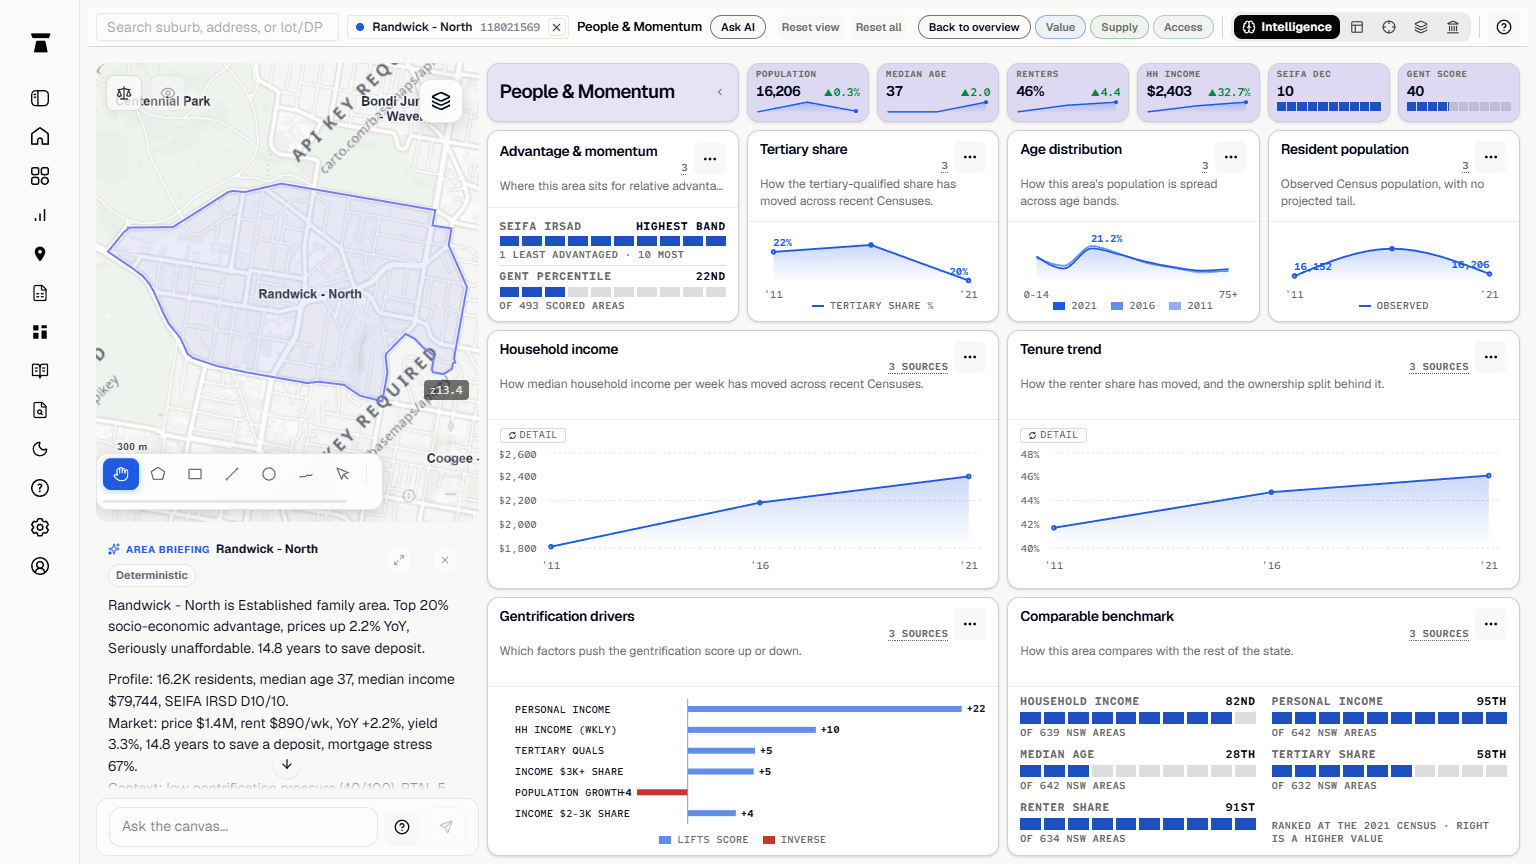Screen dimensions: 1536x864
Task: Open Age distribution options menu
Action: point(1231,157)
